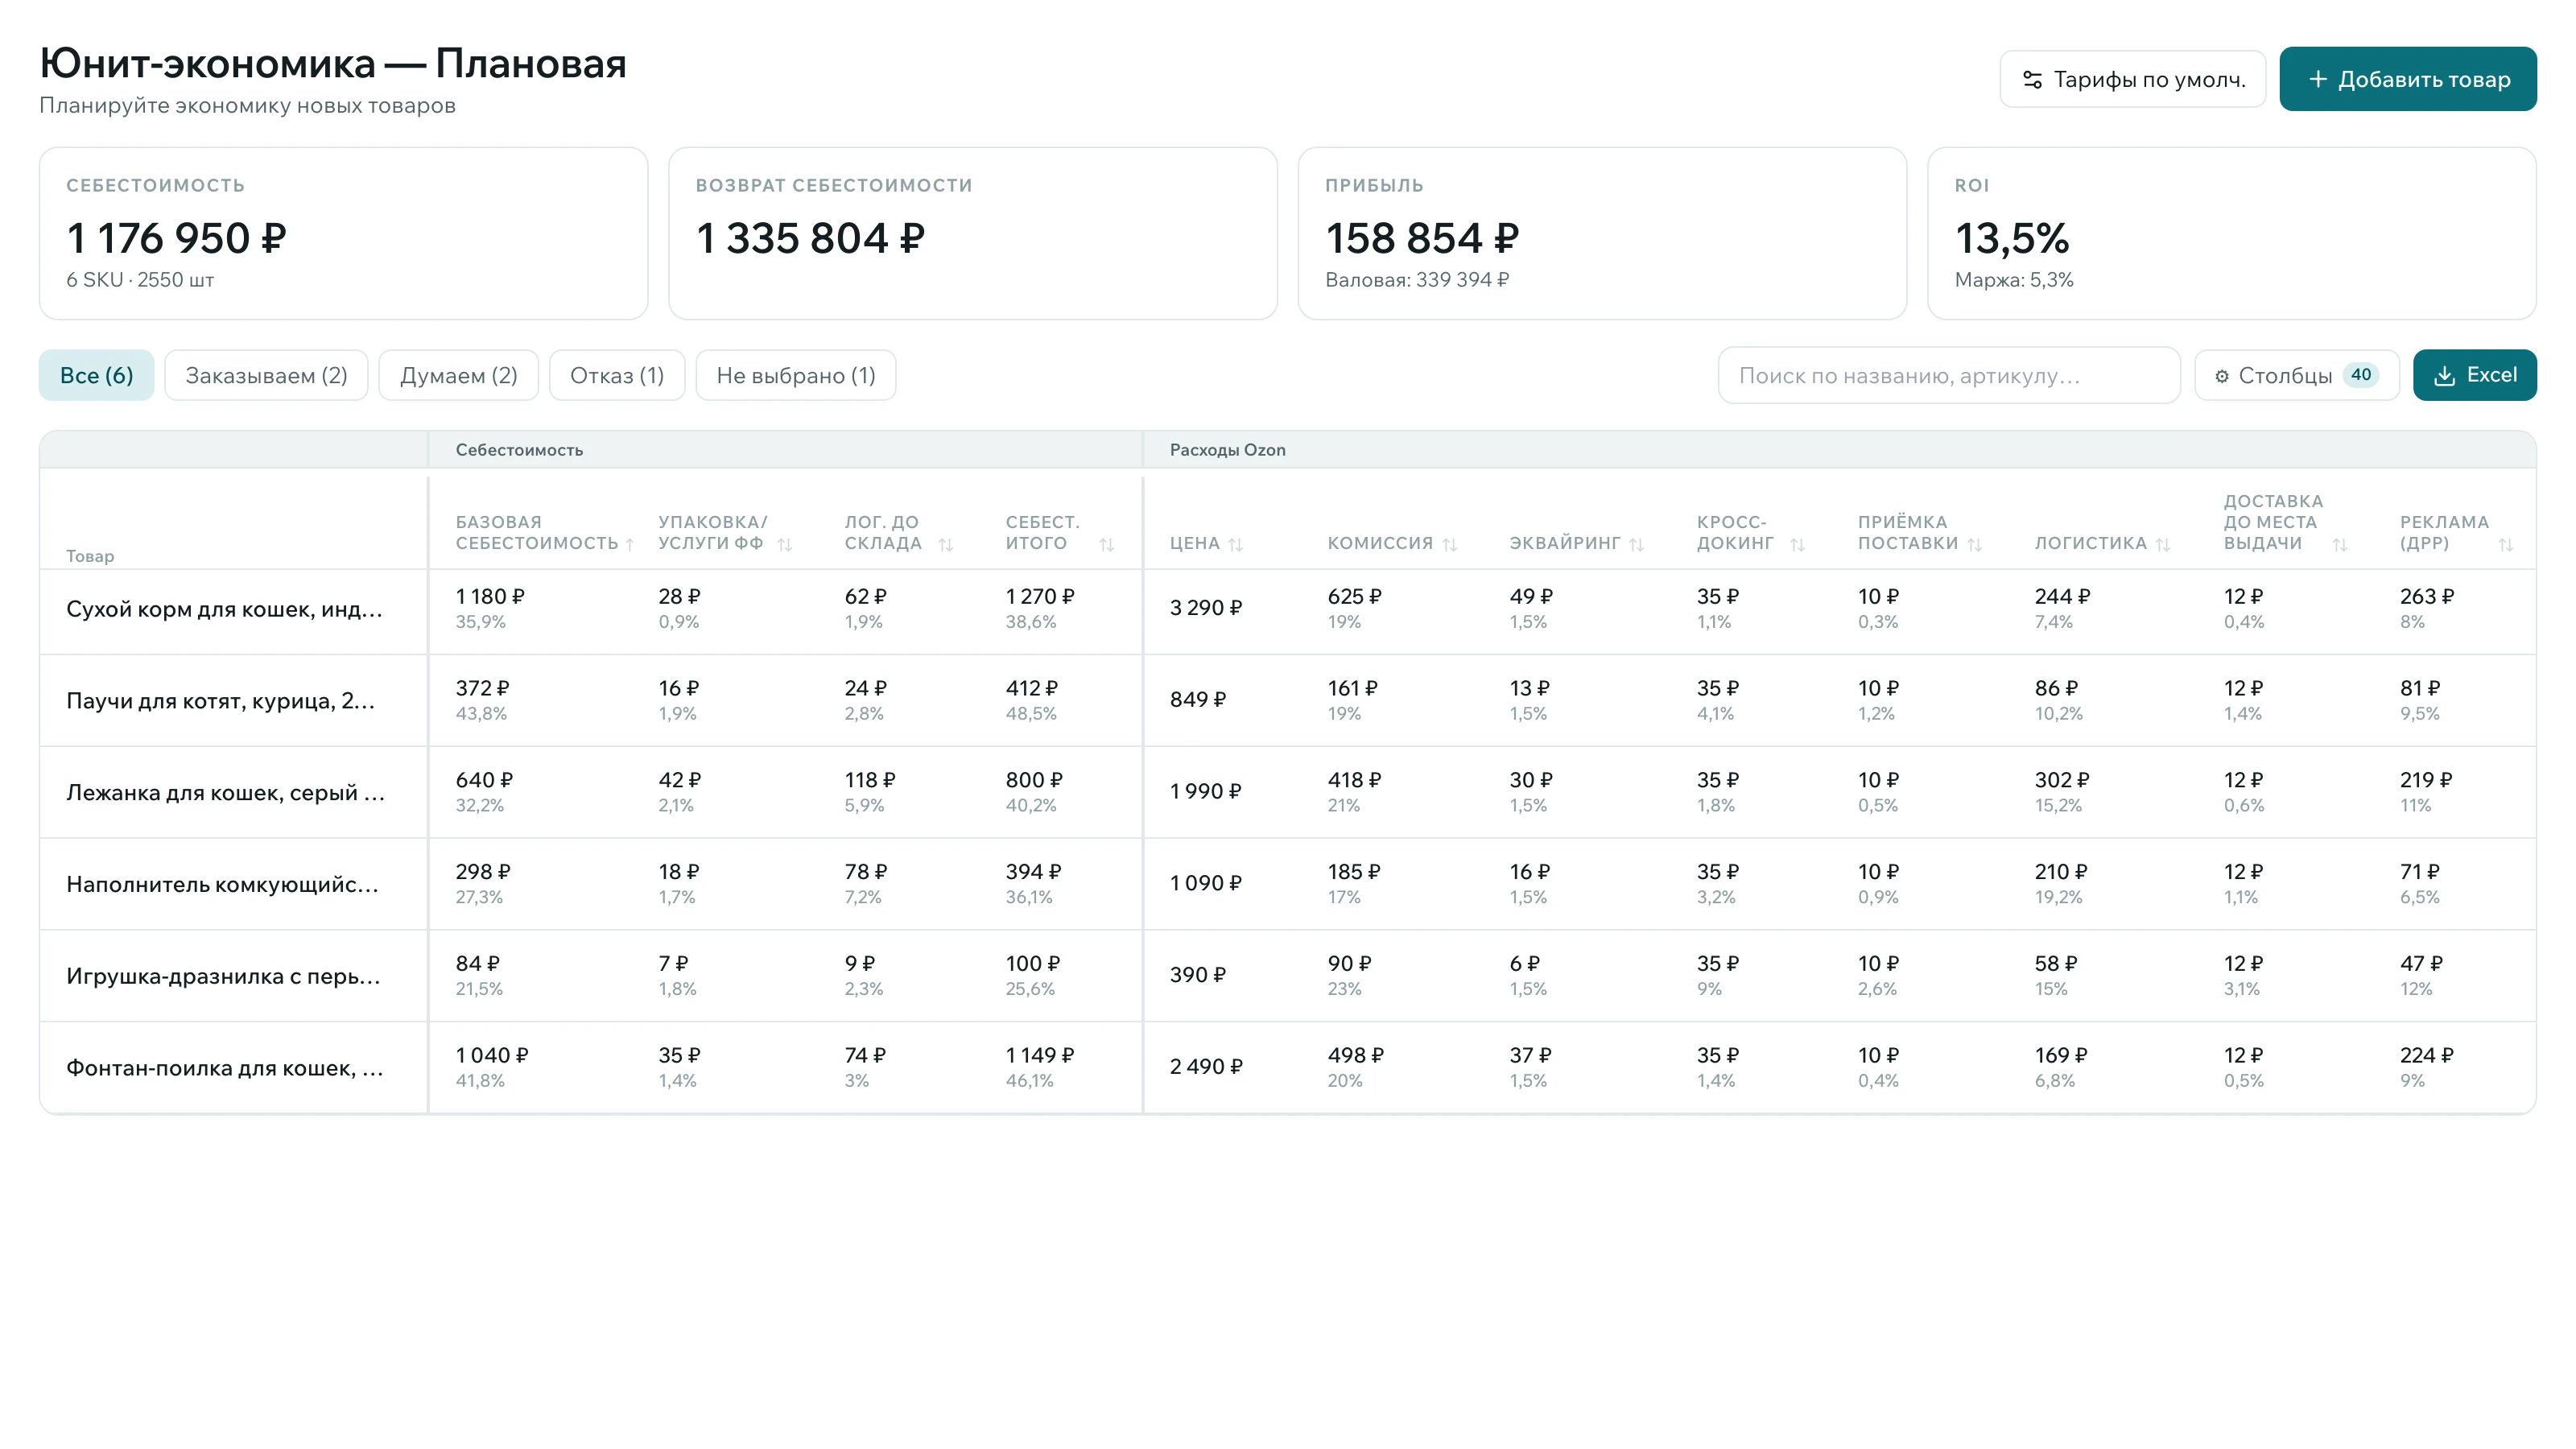The image size is (2576, 1449).
Task: Click total cost value 800 ₽
Action: pos(1035,780)
